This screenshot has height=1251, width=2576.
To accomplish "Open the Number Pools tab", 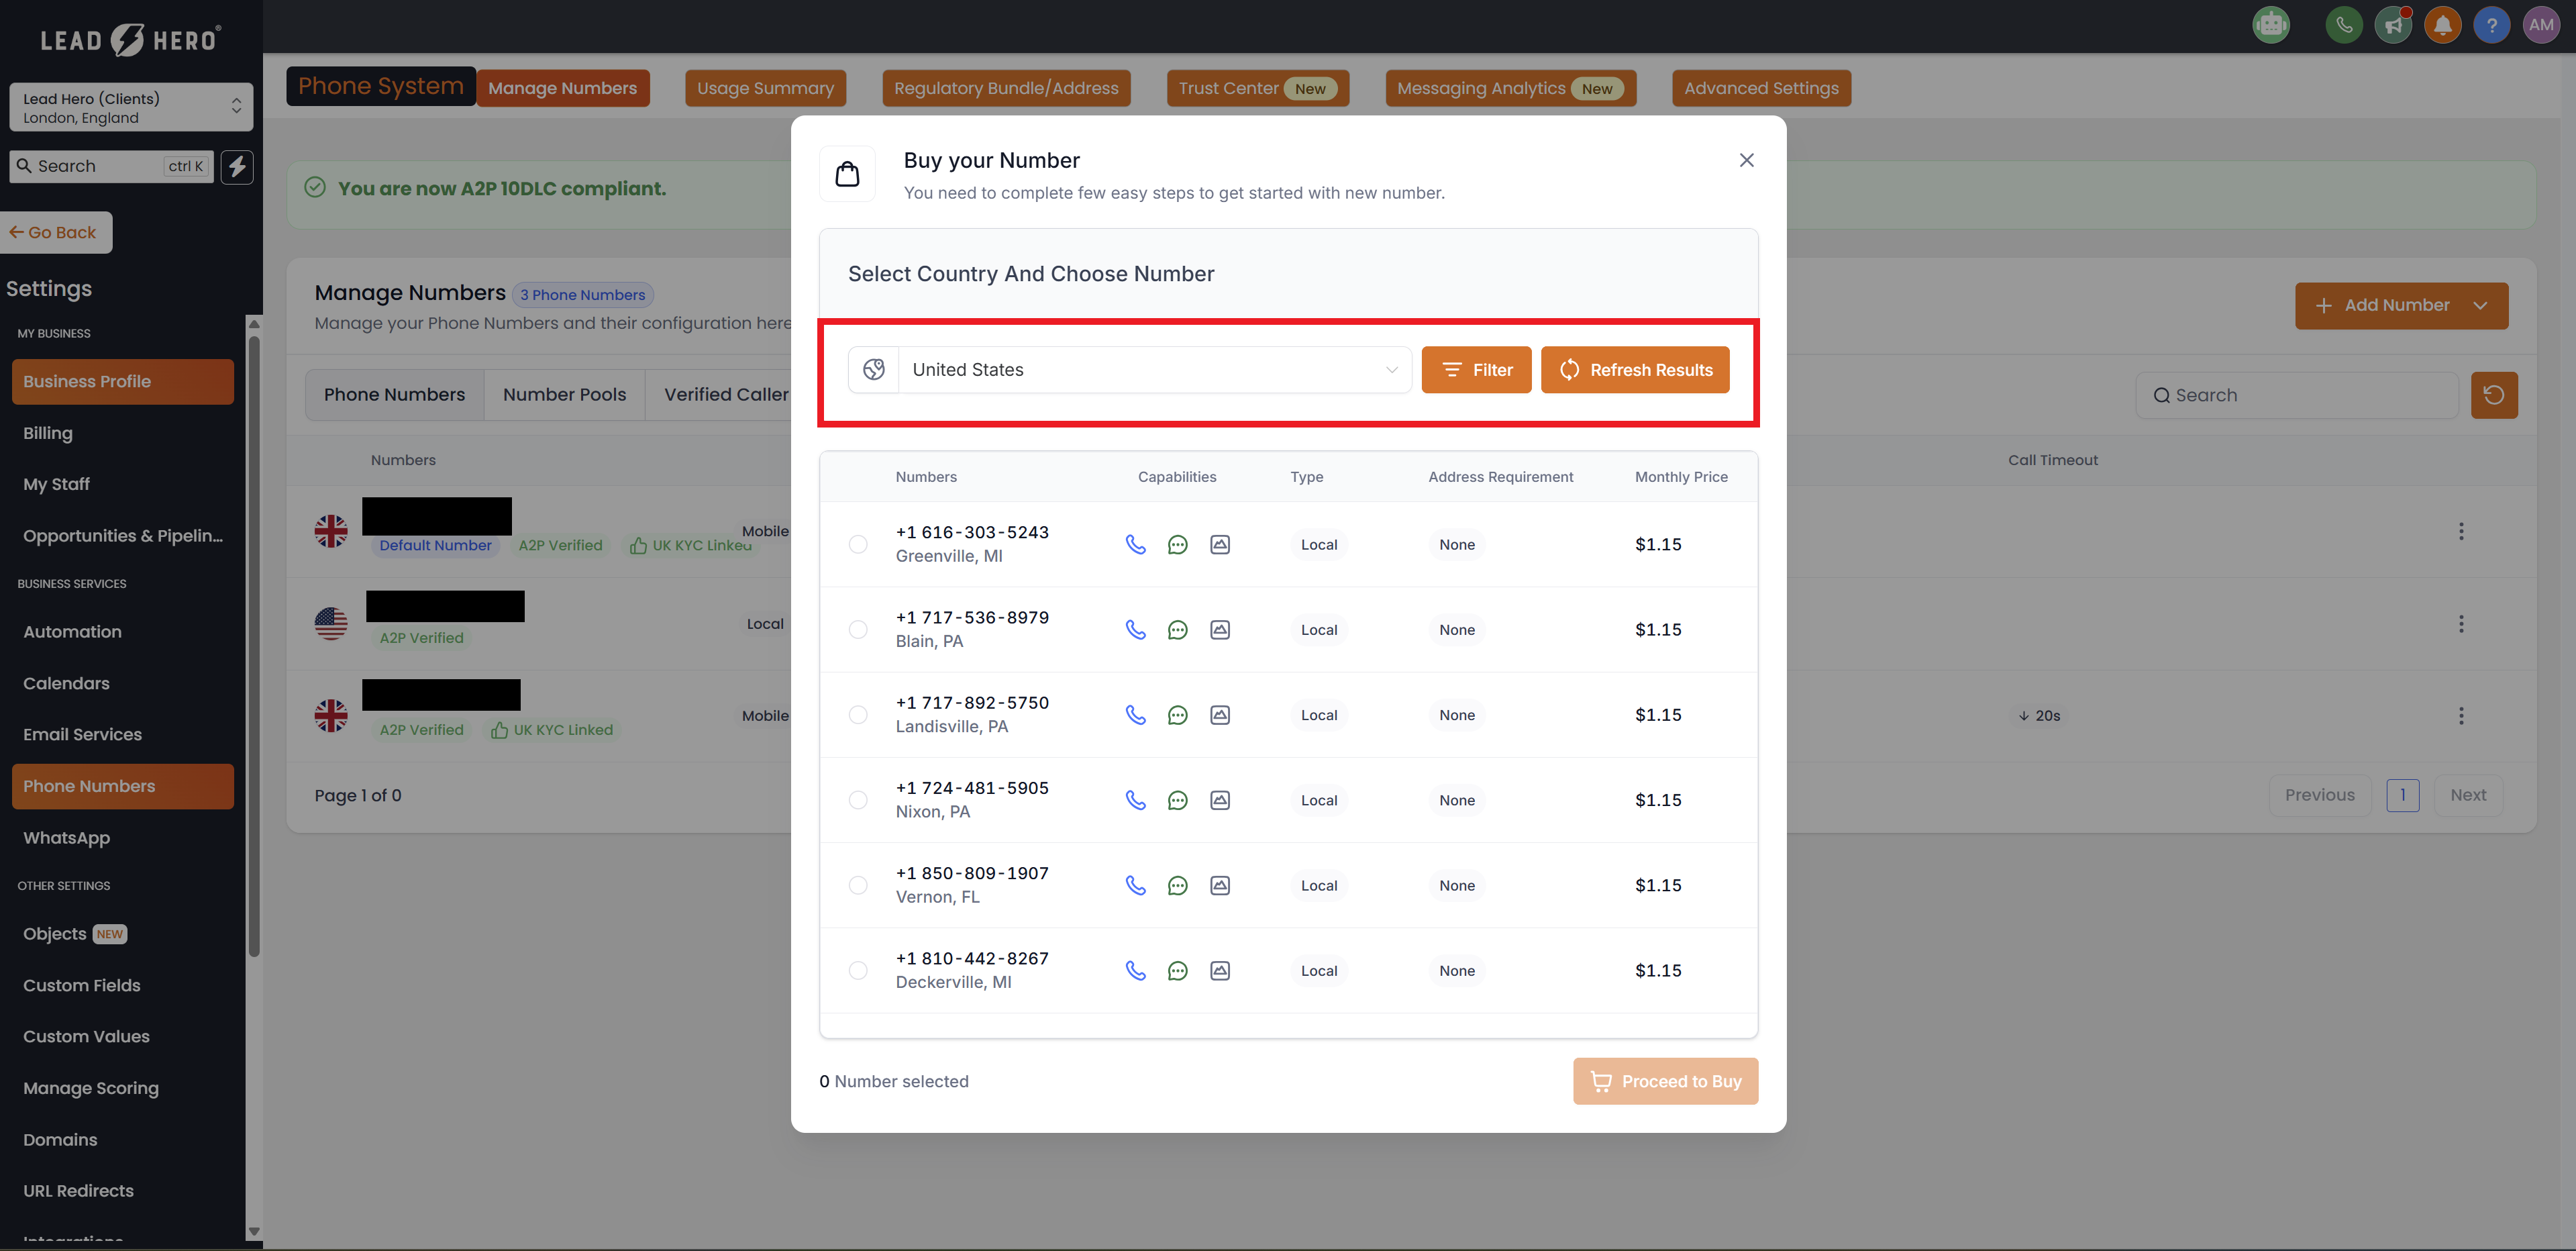I will pyautogui.click(x=564, y=395).
